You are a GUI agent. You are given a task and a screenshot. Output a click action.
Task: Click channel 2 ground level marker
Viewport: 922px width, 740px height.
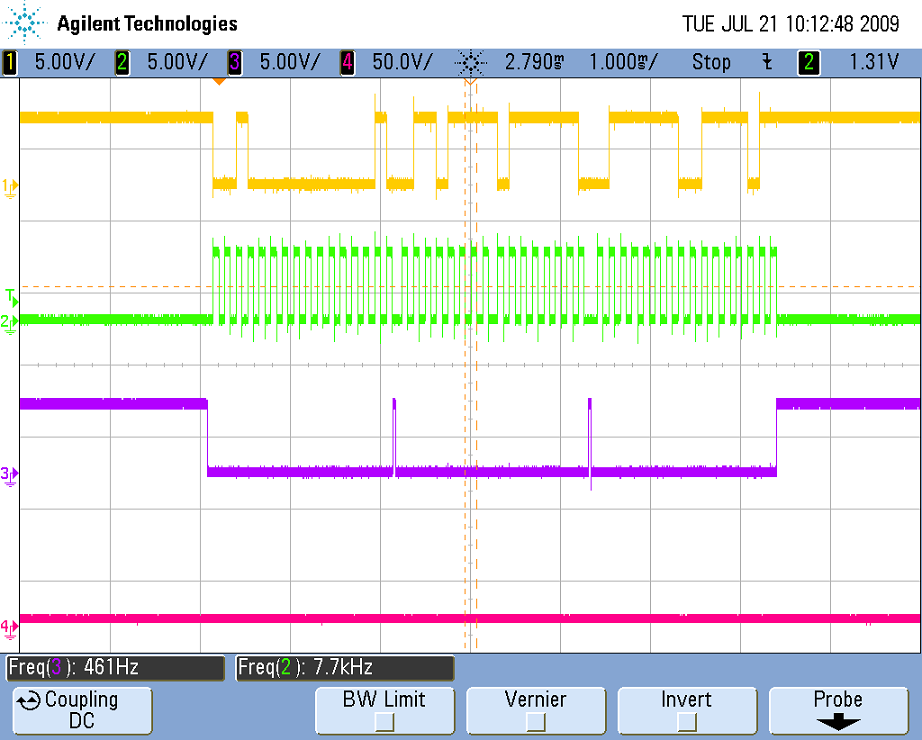(9, 322)
